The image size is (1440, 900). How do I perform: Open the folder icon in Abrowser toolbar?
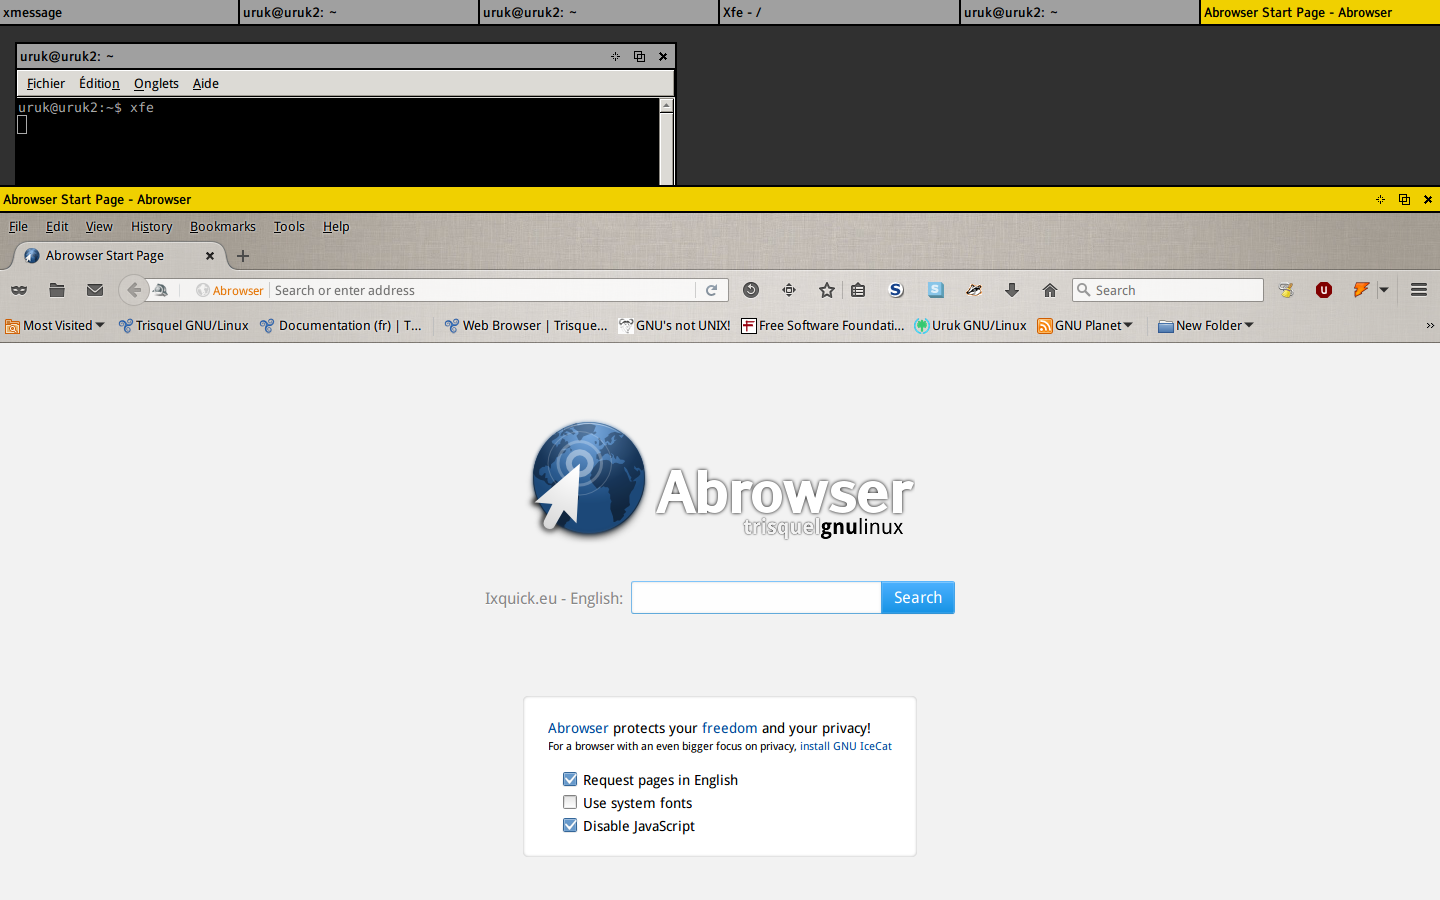57,290
